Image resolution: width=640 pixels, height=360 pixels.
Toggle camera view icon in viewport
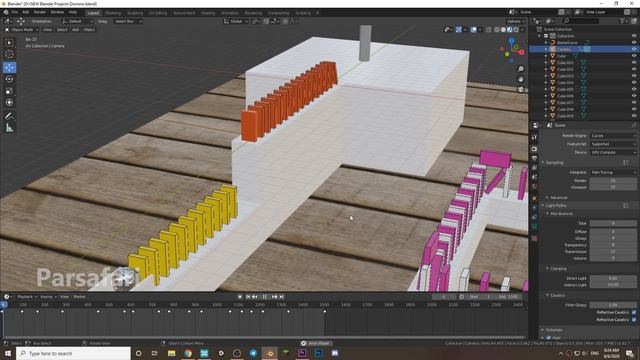click(521, 89)
